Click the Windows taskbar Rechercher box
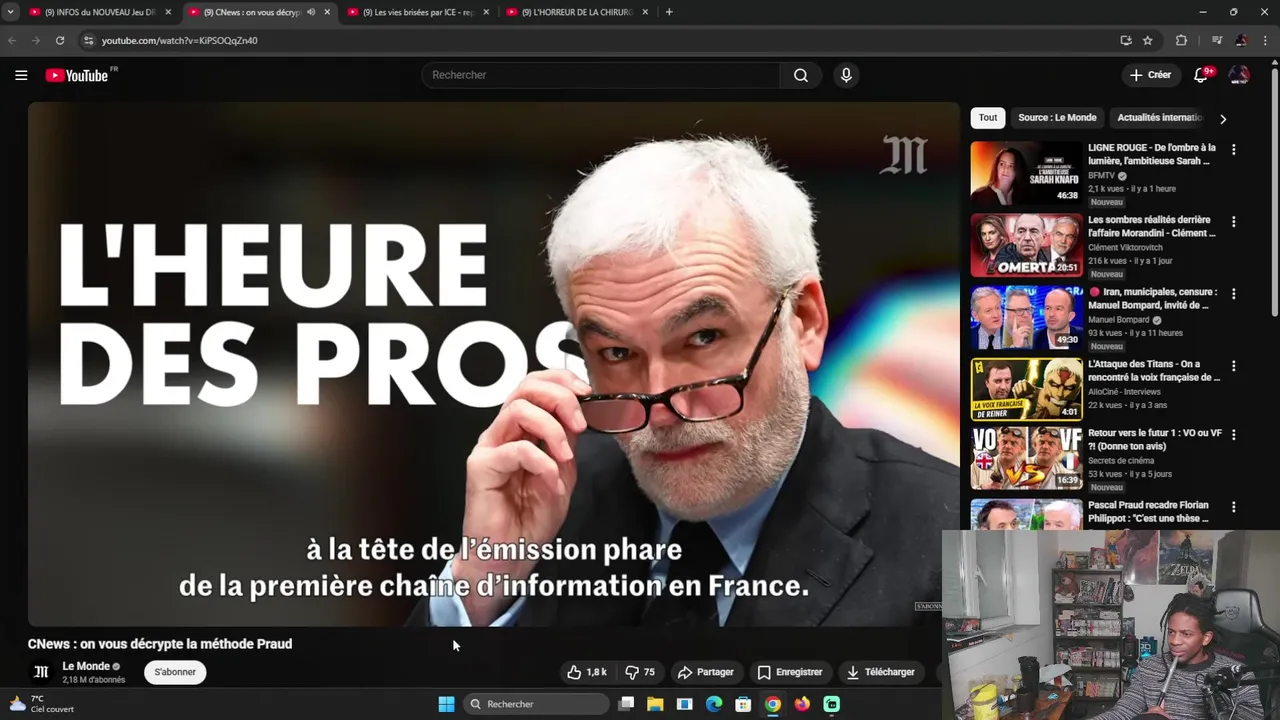The height and width of the screenshot is (720, 1280). click(537, 704)
